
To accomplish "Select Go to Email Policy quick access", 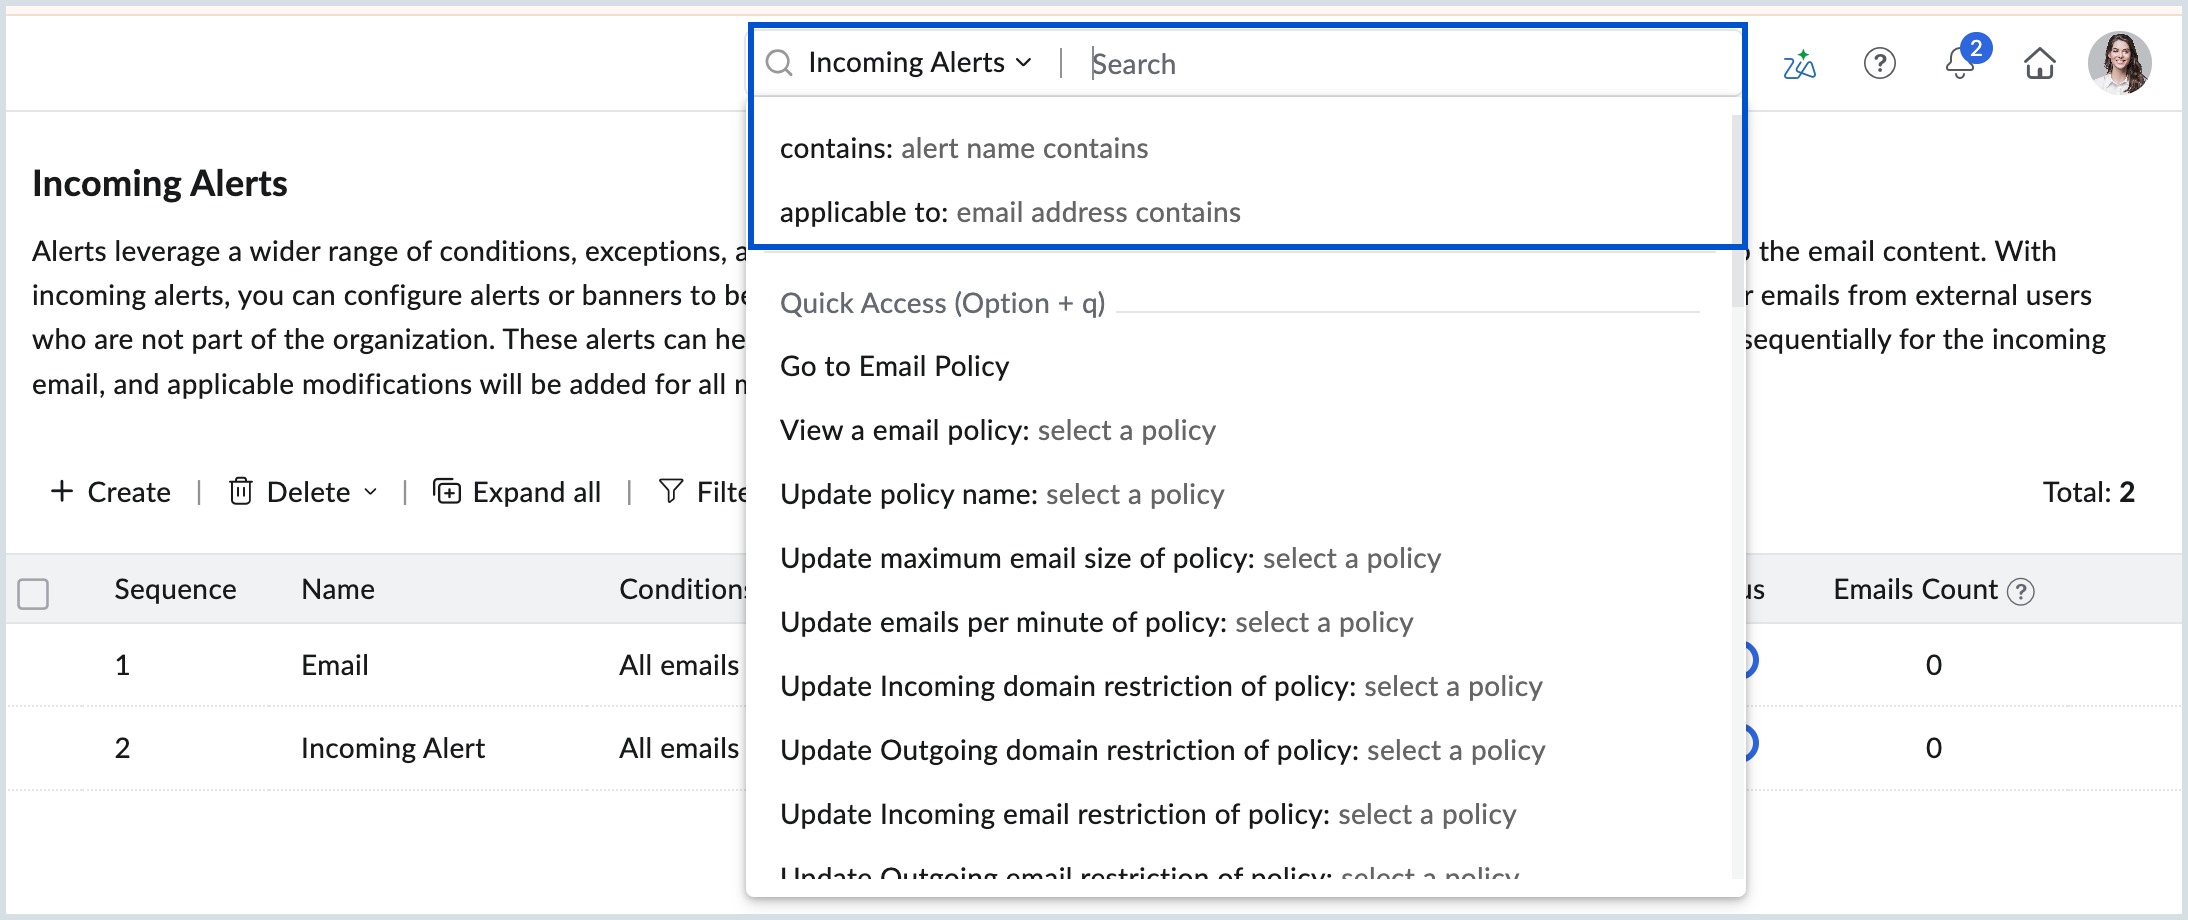I will click(893, 366).
